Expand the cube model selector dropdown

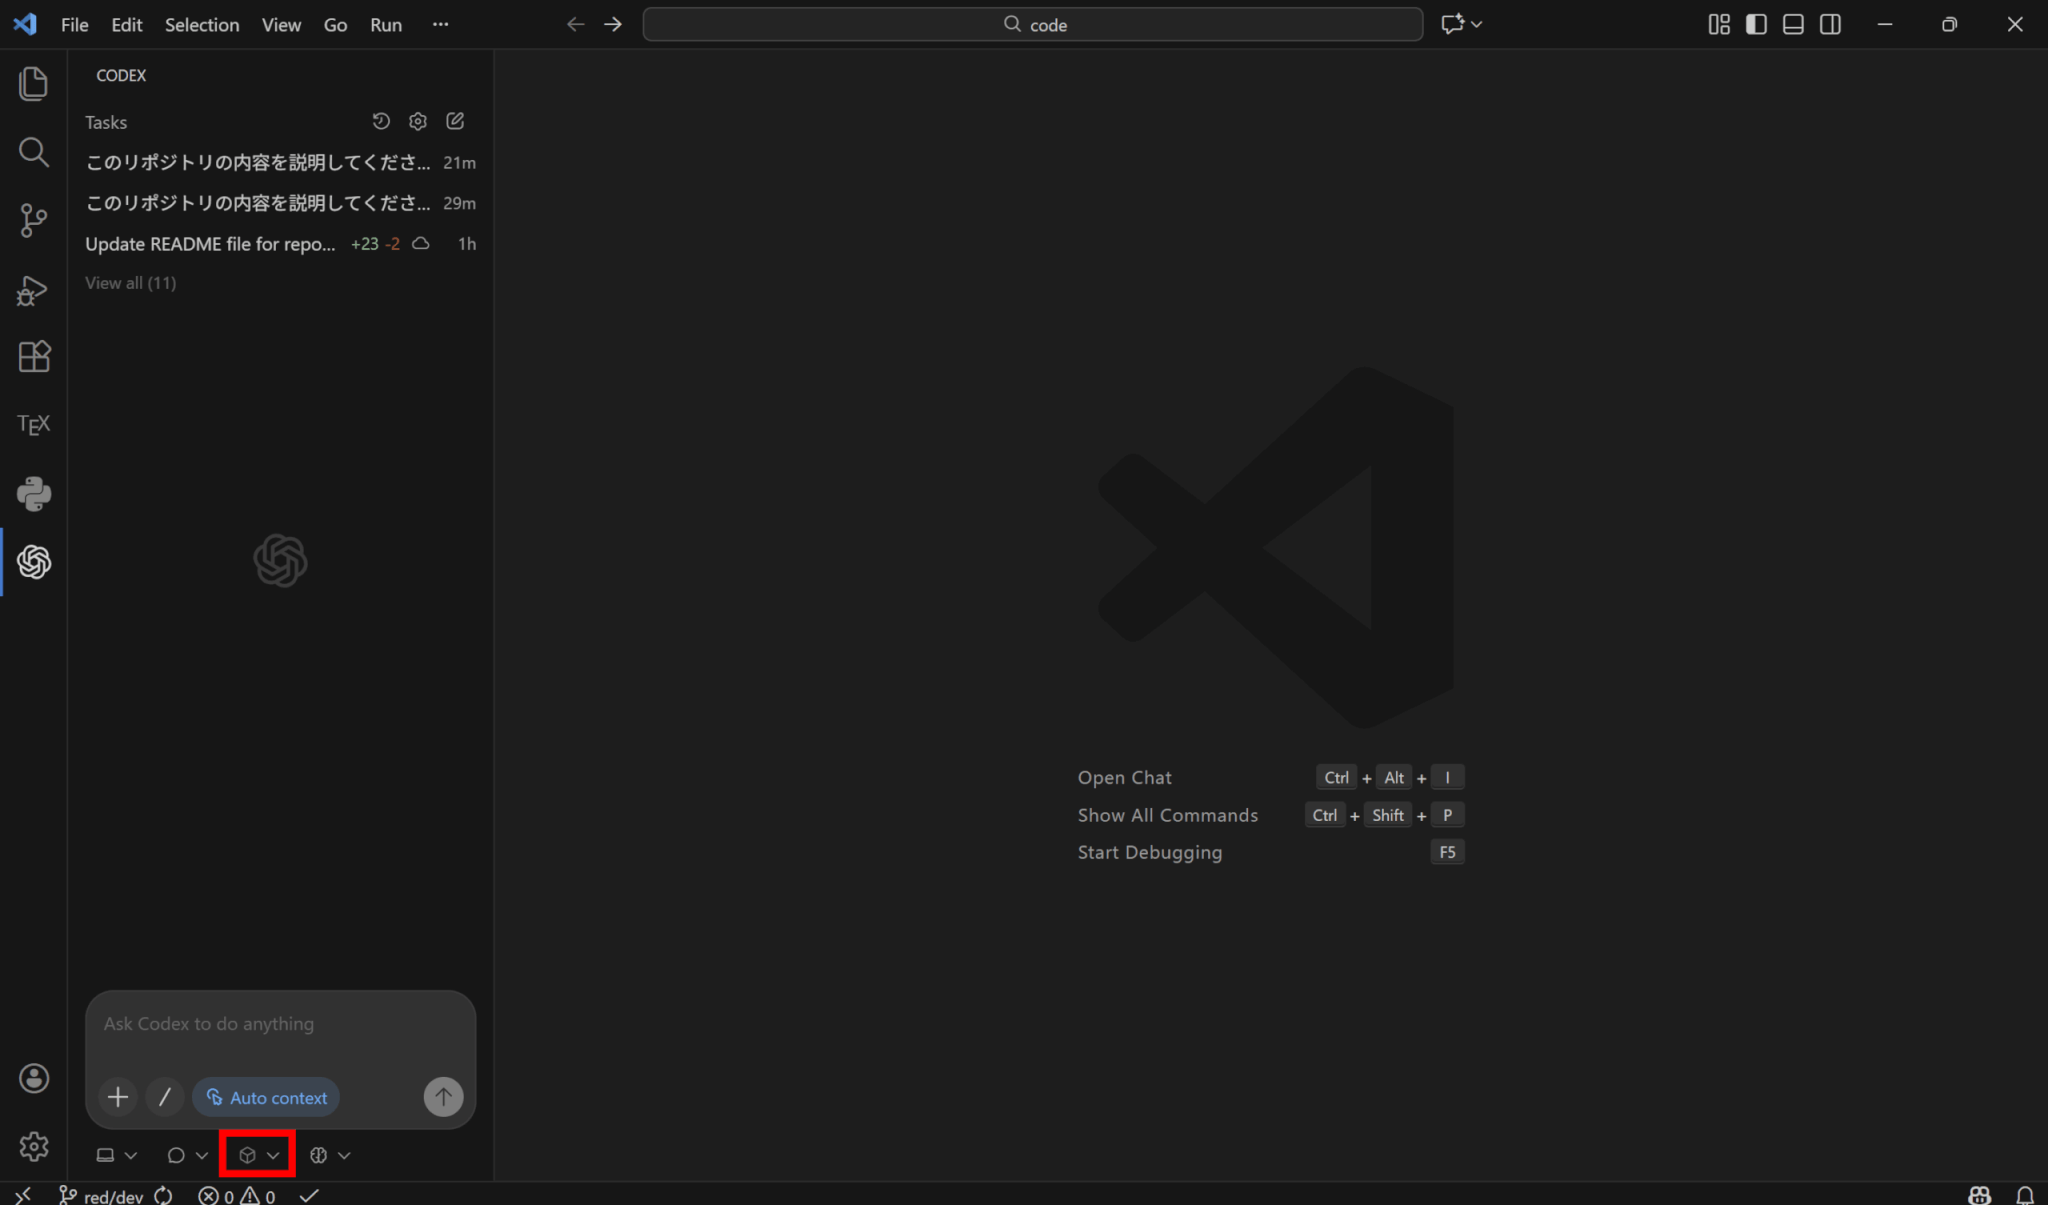[x=258, y=1155]
